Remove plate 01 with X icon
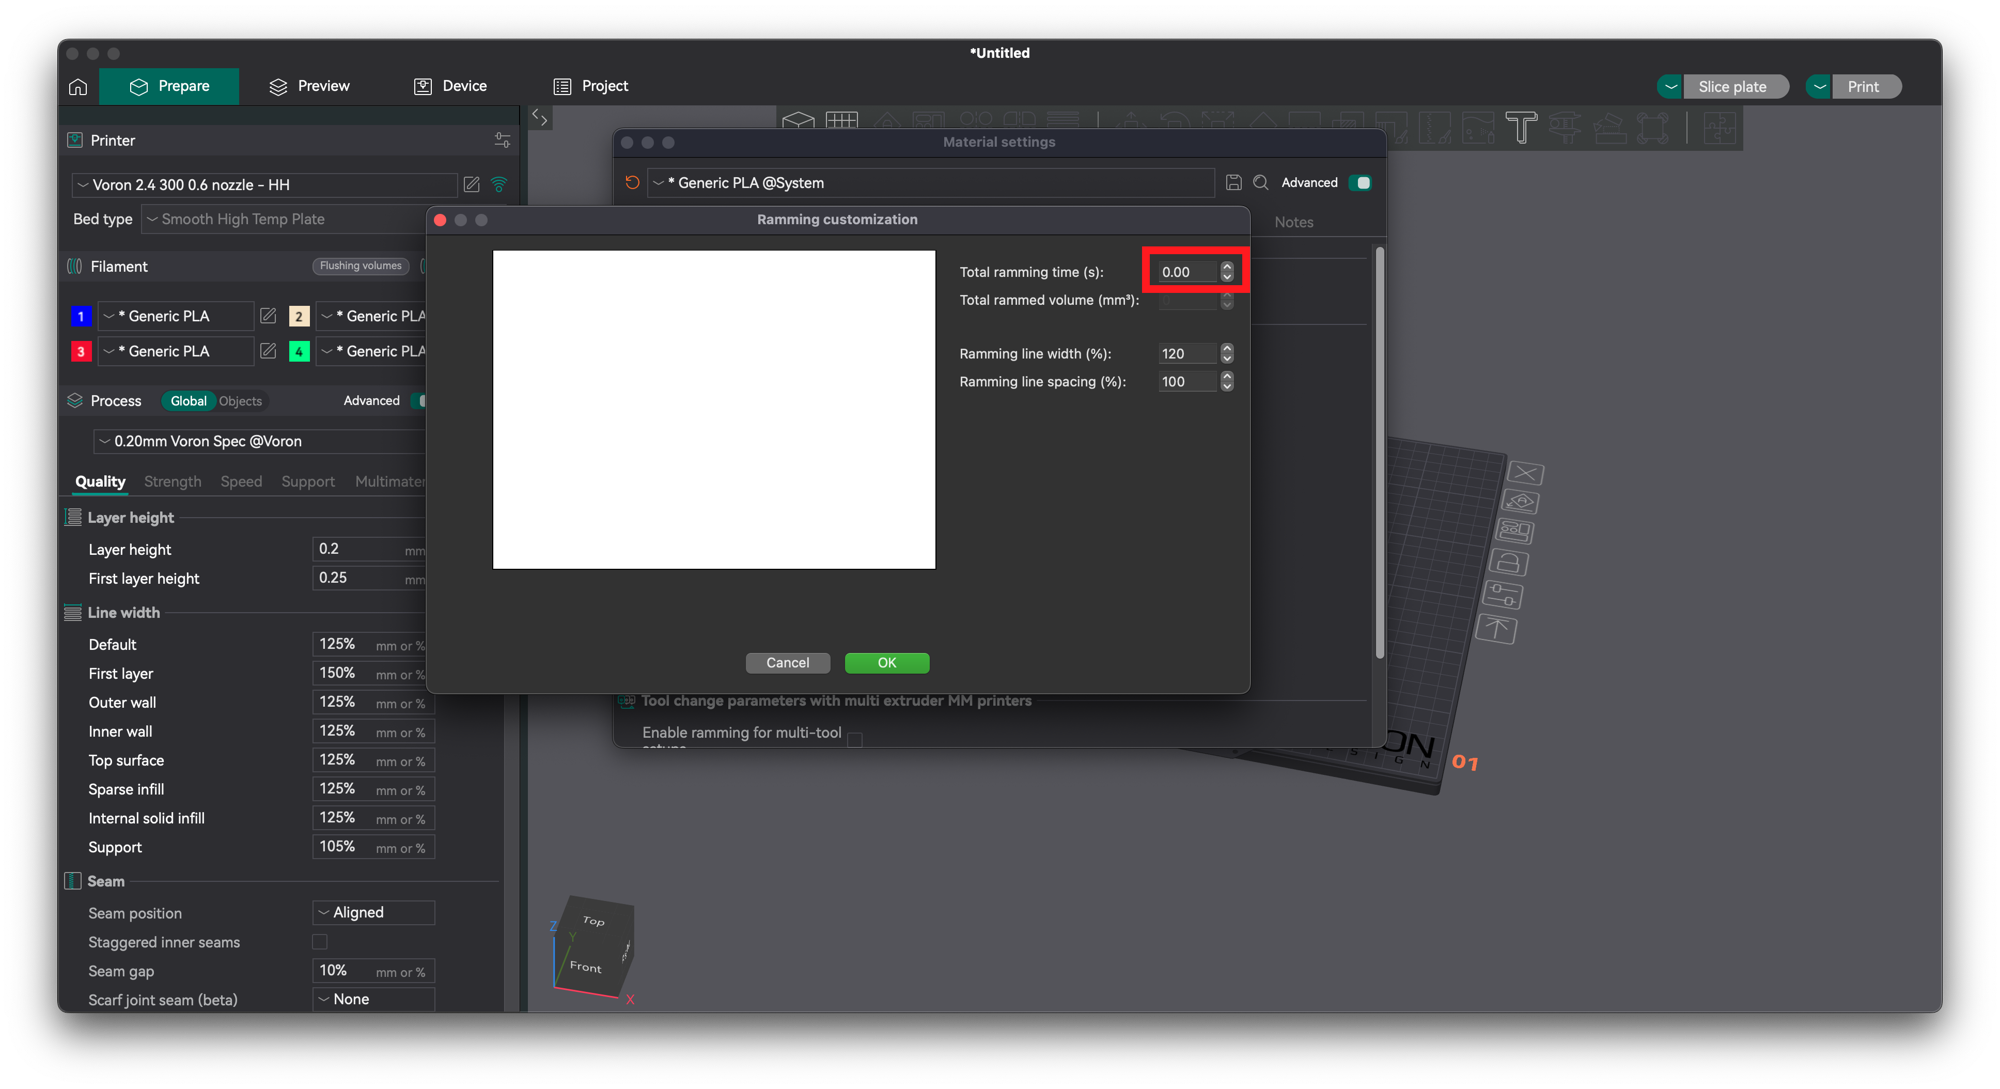The width and height of the screenshot is (2000, 1089). coord(1525,473)
